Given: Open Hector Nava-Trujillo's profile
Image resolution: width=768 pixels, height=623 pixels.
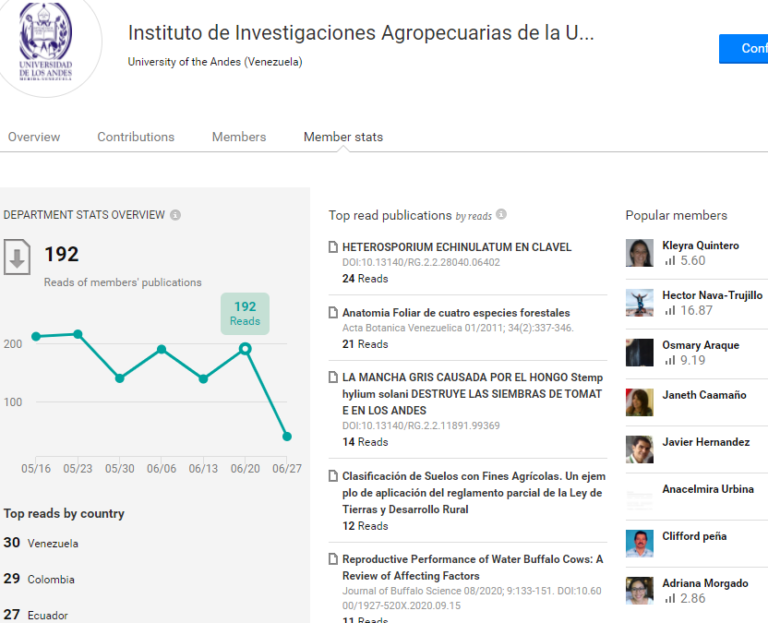Looking at the screenshot, I should (712, 295).
